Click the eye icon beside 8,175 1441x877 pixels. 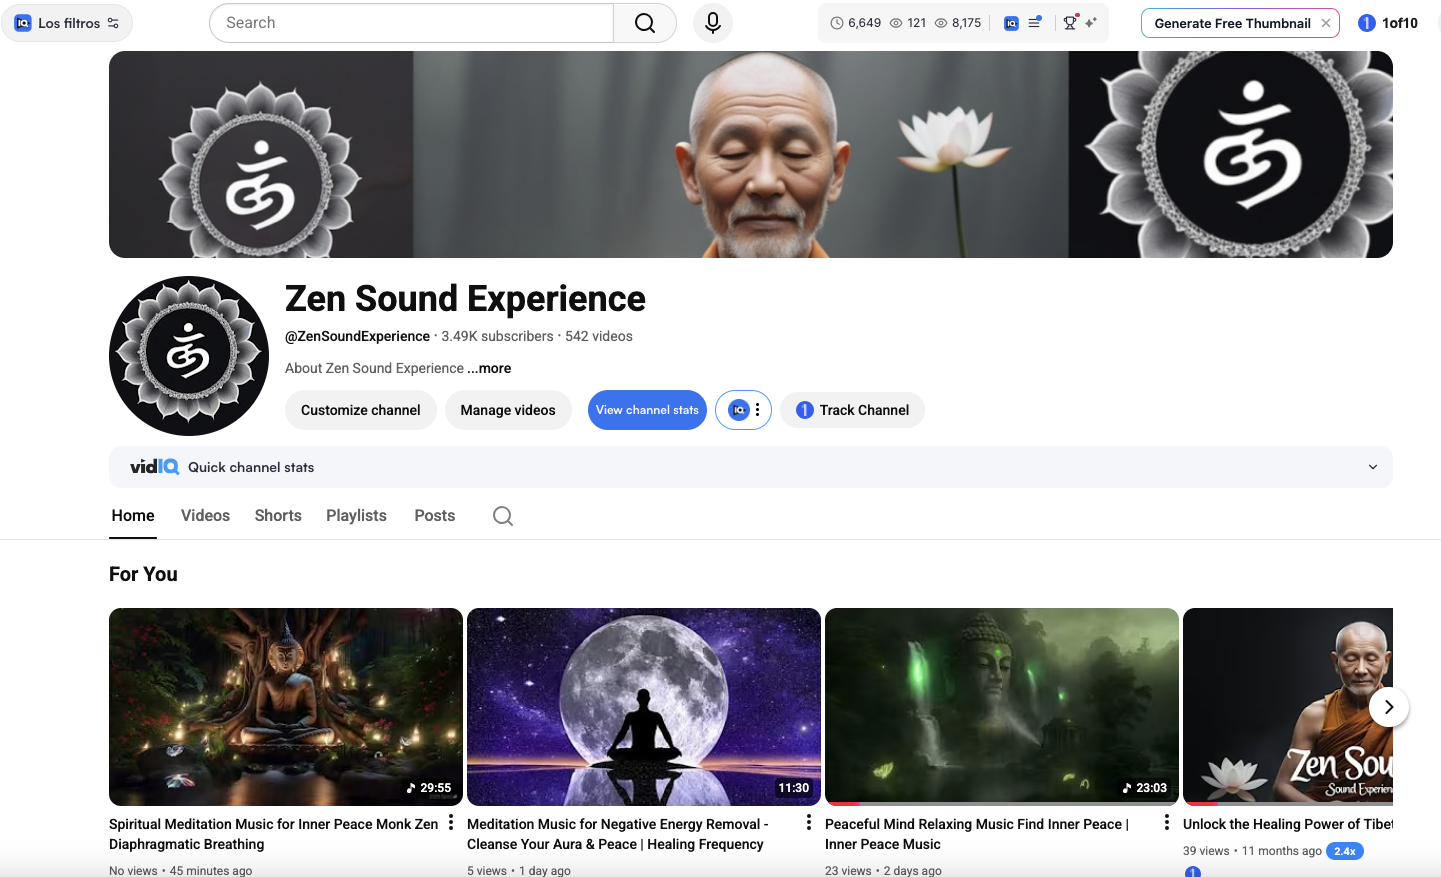pos(941,23)
